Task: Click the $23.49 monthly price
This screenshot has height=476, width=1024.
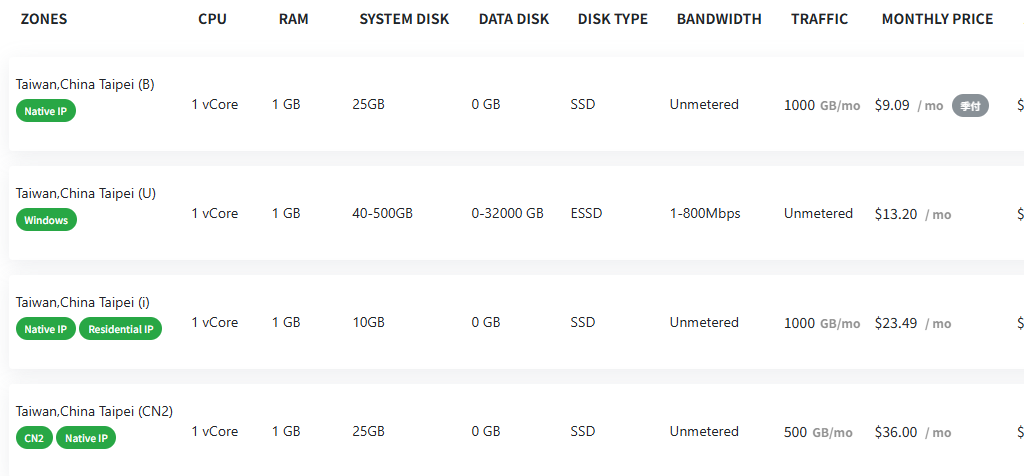Action: [x=896, y=323]
